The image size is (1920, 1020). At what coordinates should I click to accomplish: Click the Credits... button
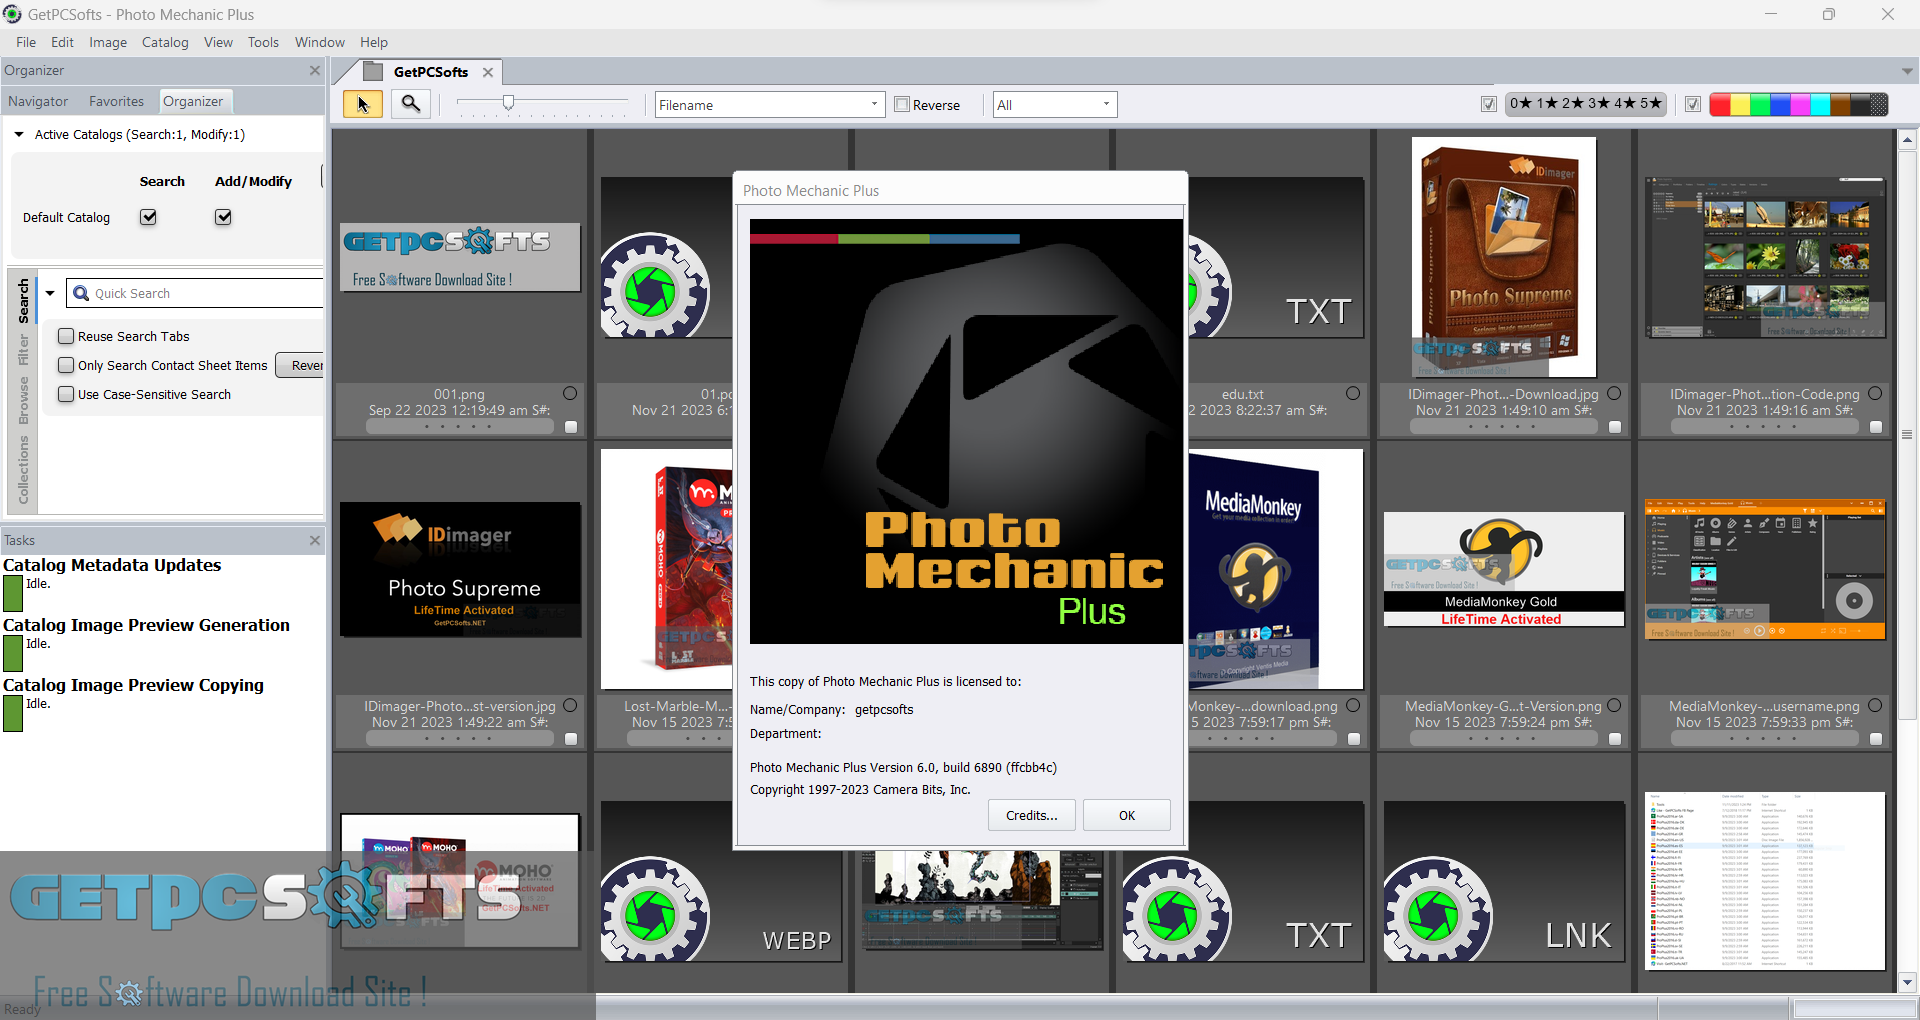point(1032,815)
